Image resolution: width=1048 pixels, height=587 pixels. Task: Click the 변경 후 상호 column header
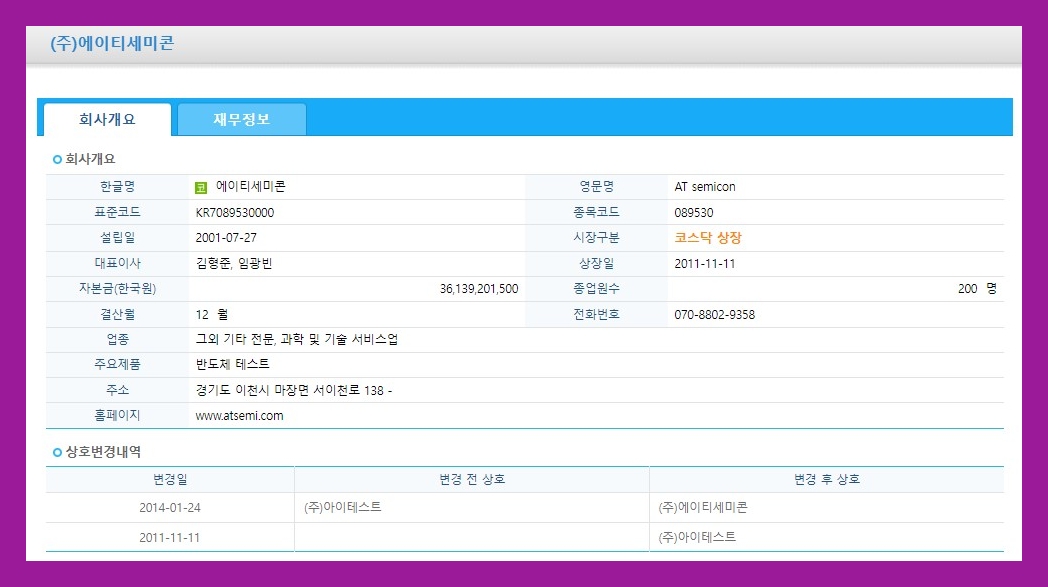827,479
